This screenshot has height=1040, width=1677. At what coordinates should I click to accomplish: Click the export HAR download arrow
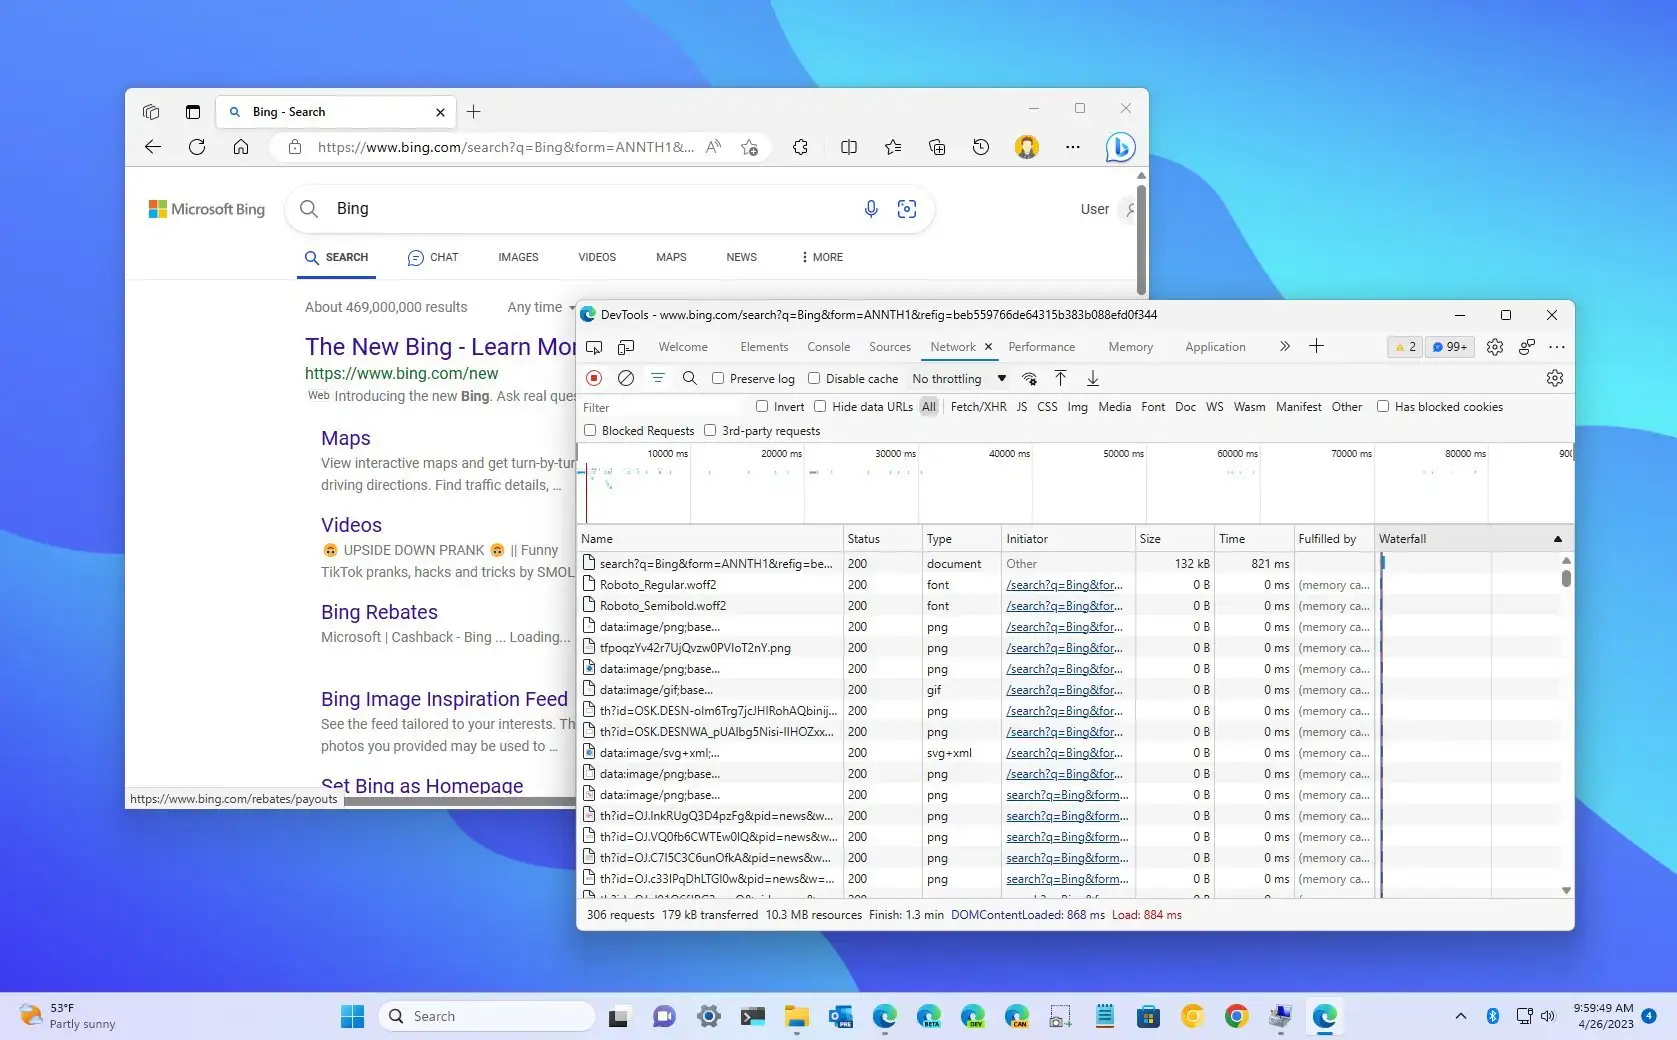[1093, 378]
